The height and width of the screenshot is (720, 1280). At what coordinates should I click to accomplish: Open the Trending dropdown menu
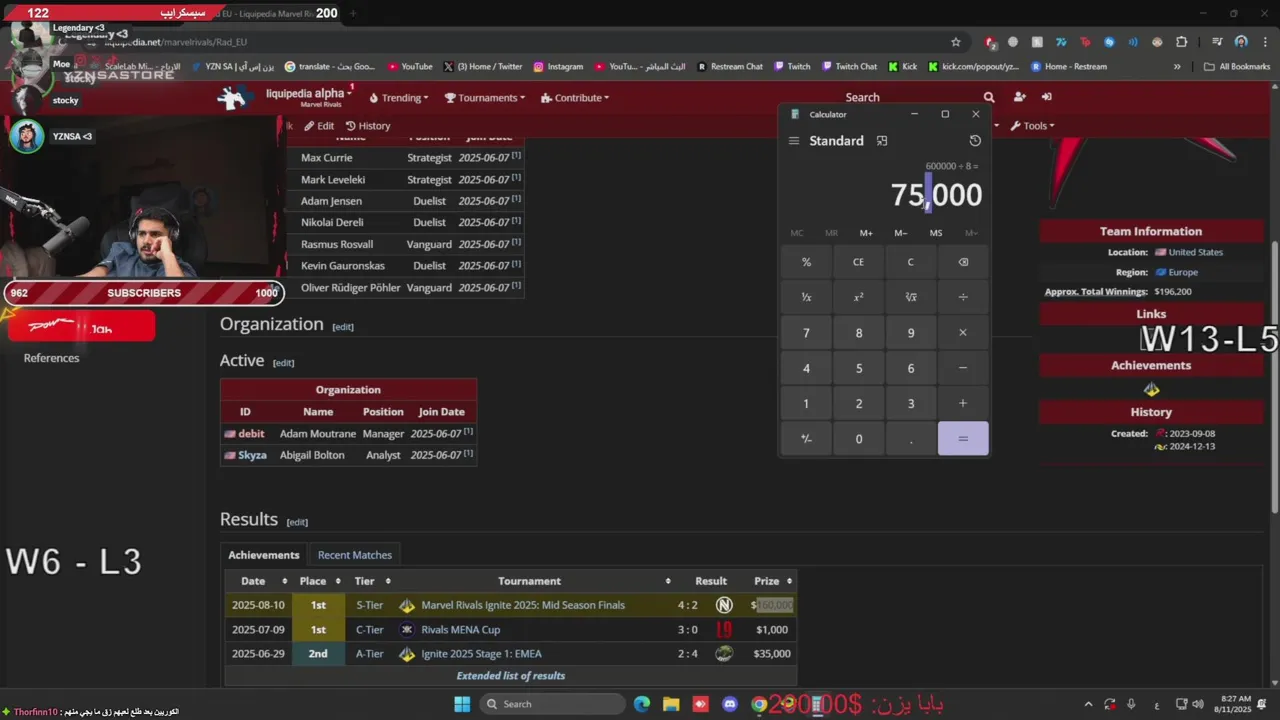(x=399, y=98)
